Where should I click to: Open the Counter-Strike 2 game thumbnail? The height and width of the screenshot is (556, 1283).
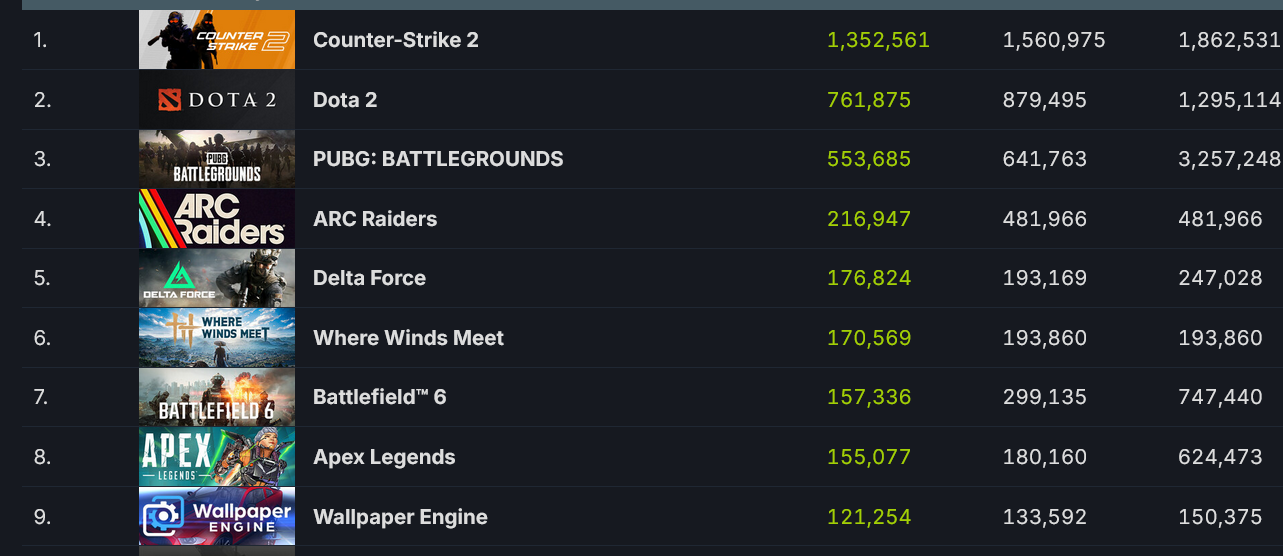coord(217,40)
